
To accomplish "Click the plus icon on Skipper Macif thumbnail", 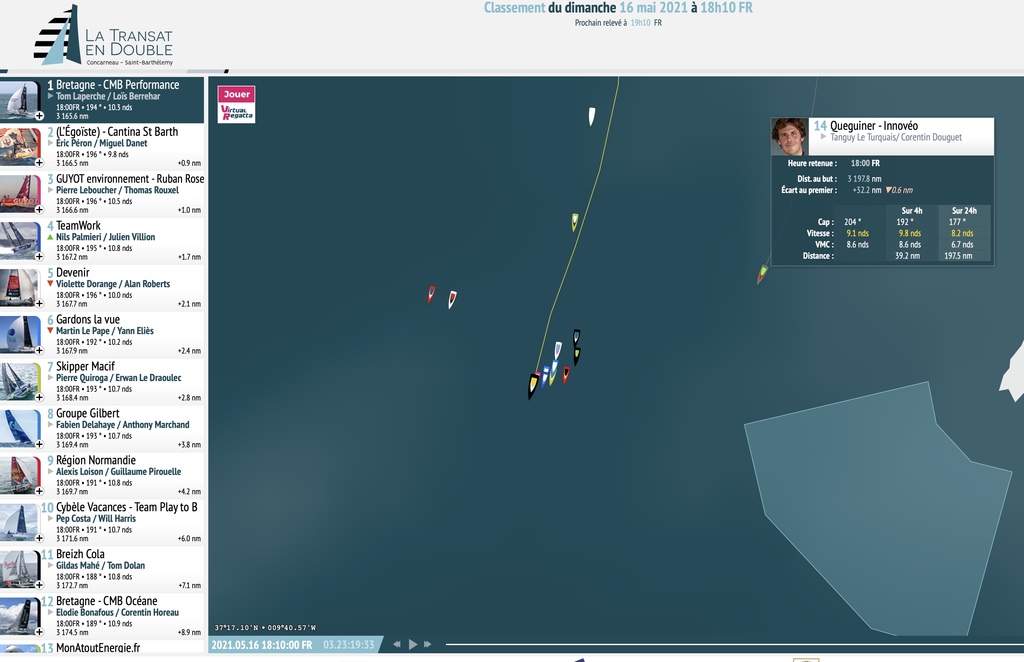I will pos(39,398).
